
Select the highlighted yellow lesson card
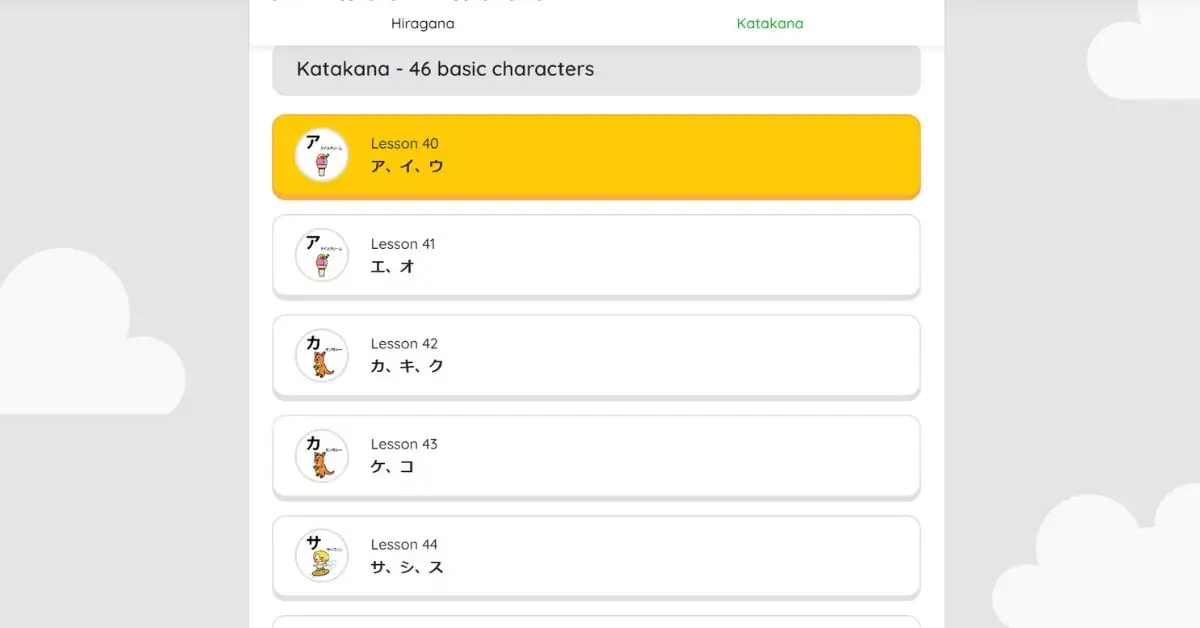[596, 156]
